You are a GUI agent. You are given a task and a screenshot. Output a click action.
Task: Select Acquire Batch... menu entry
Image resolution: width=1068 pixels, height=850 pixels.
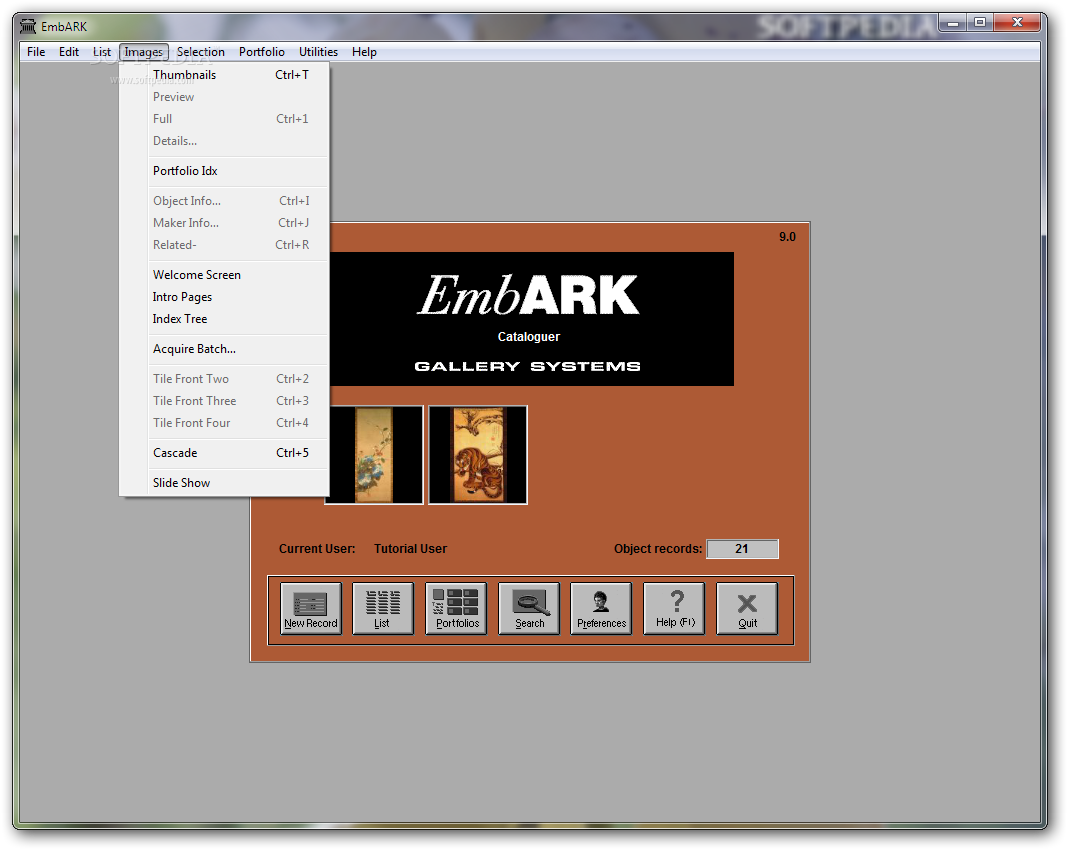[x=225, y=349]
